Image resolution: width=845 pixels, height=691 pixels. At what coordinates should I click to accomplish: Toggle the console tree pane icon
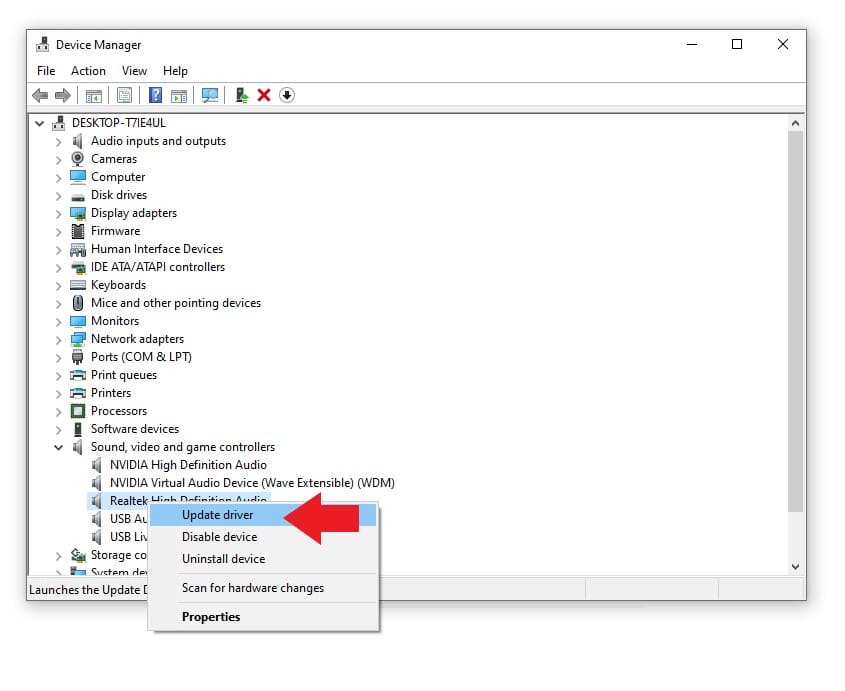(93, 95)
